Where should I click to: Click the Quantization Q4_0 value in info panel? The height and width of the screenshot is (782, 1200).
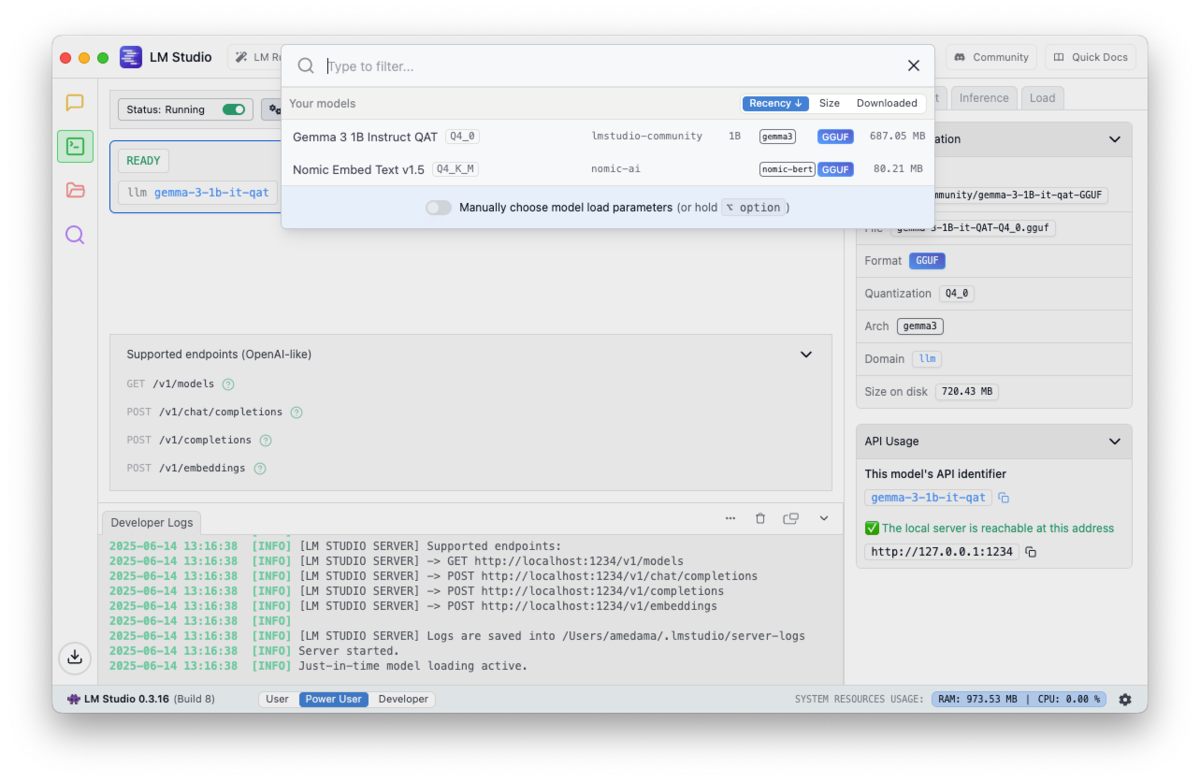[956, 294]
